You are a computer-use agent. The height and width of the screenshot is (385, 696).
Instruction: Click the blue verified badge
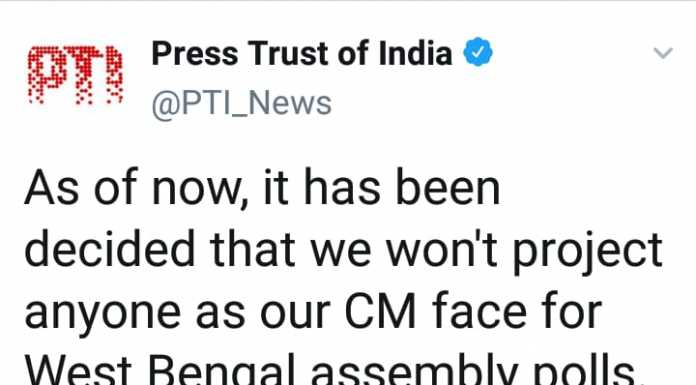[478, 52]
